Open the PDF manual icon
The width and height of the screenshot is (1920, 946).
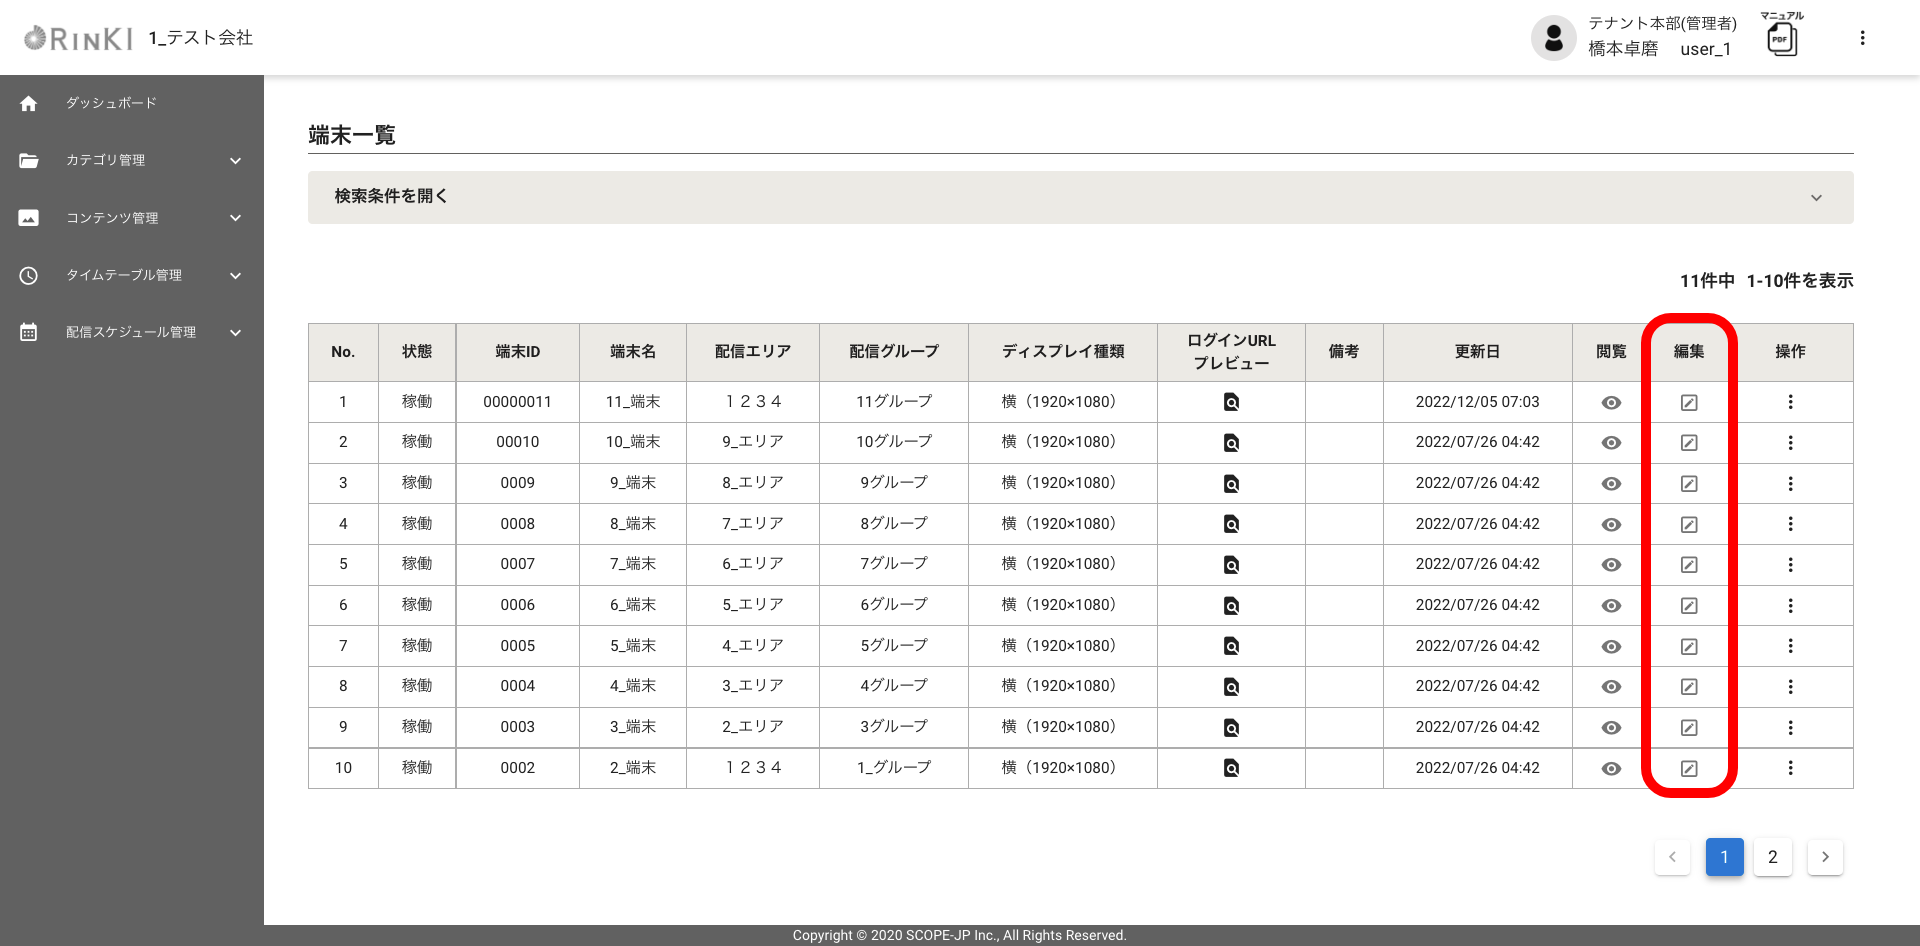pyautogui.click(x=1781, y=39)
